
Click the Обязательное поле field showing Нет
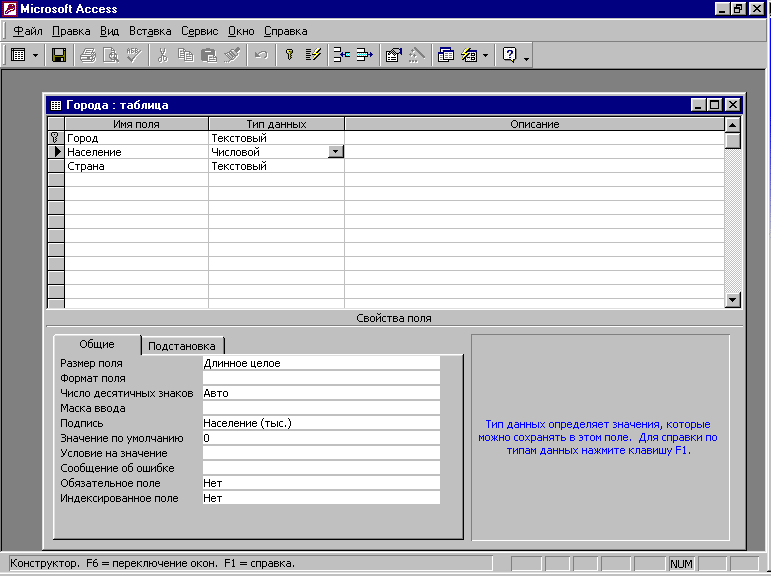[321, 483]
